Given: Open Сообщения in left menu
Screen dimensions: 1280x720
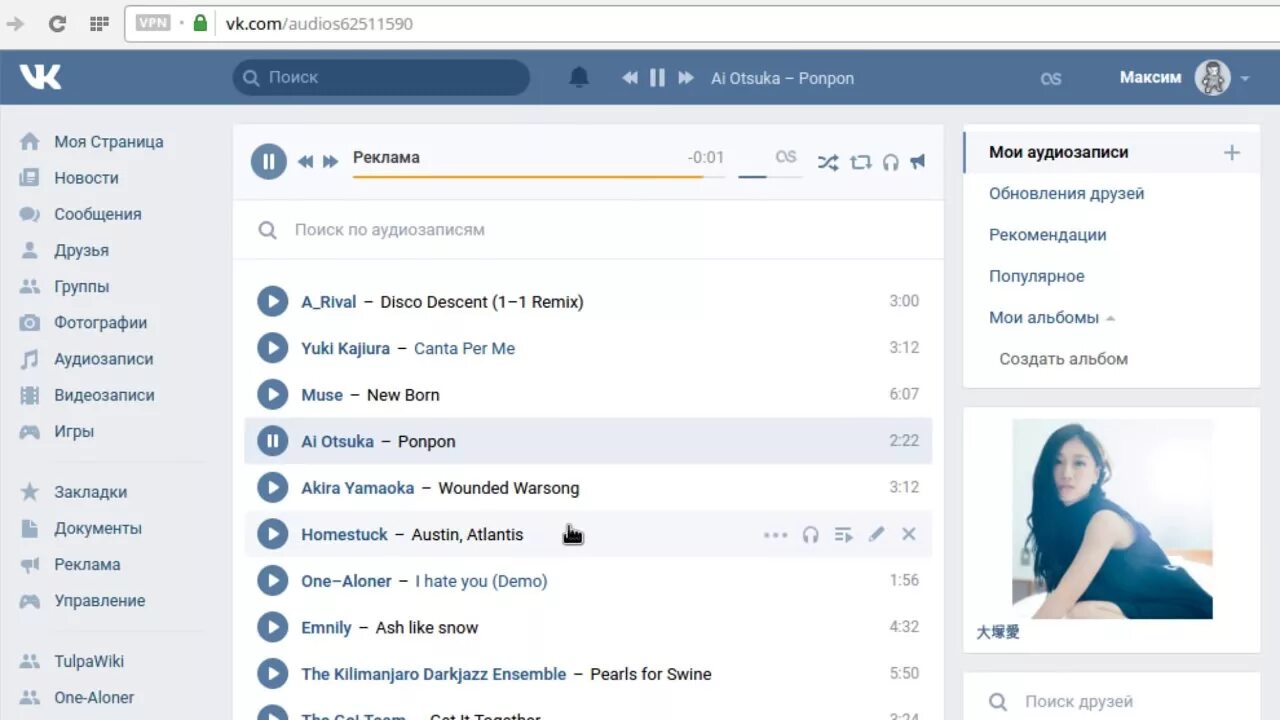Looking at the screenshot, I should [x=98, y=214].
